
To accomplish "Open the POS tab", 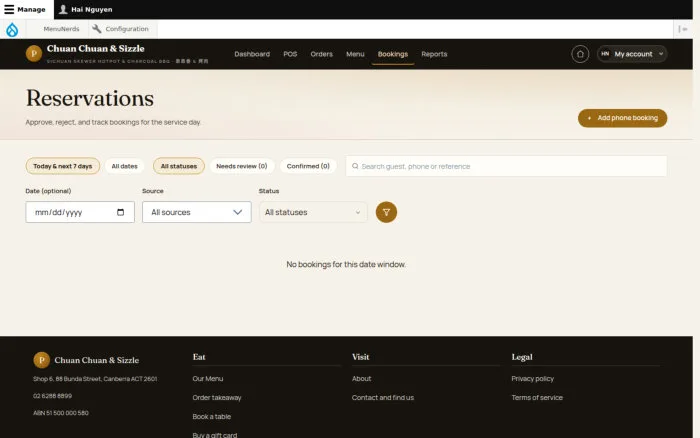I will (290, 54).
